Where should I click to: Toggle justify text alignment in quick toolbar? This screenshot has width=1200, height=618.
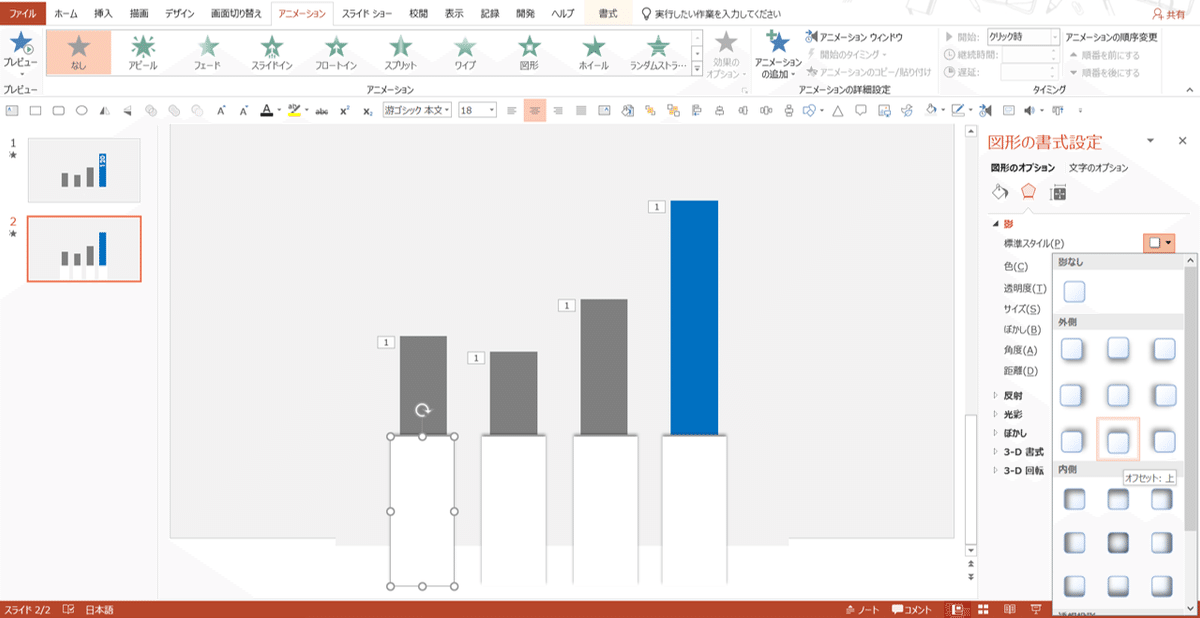[x=581, y=111]
